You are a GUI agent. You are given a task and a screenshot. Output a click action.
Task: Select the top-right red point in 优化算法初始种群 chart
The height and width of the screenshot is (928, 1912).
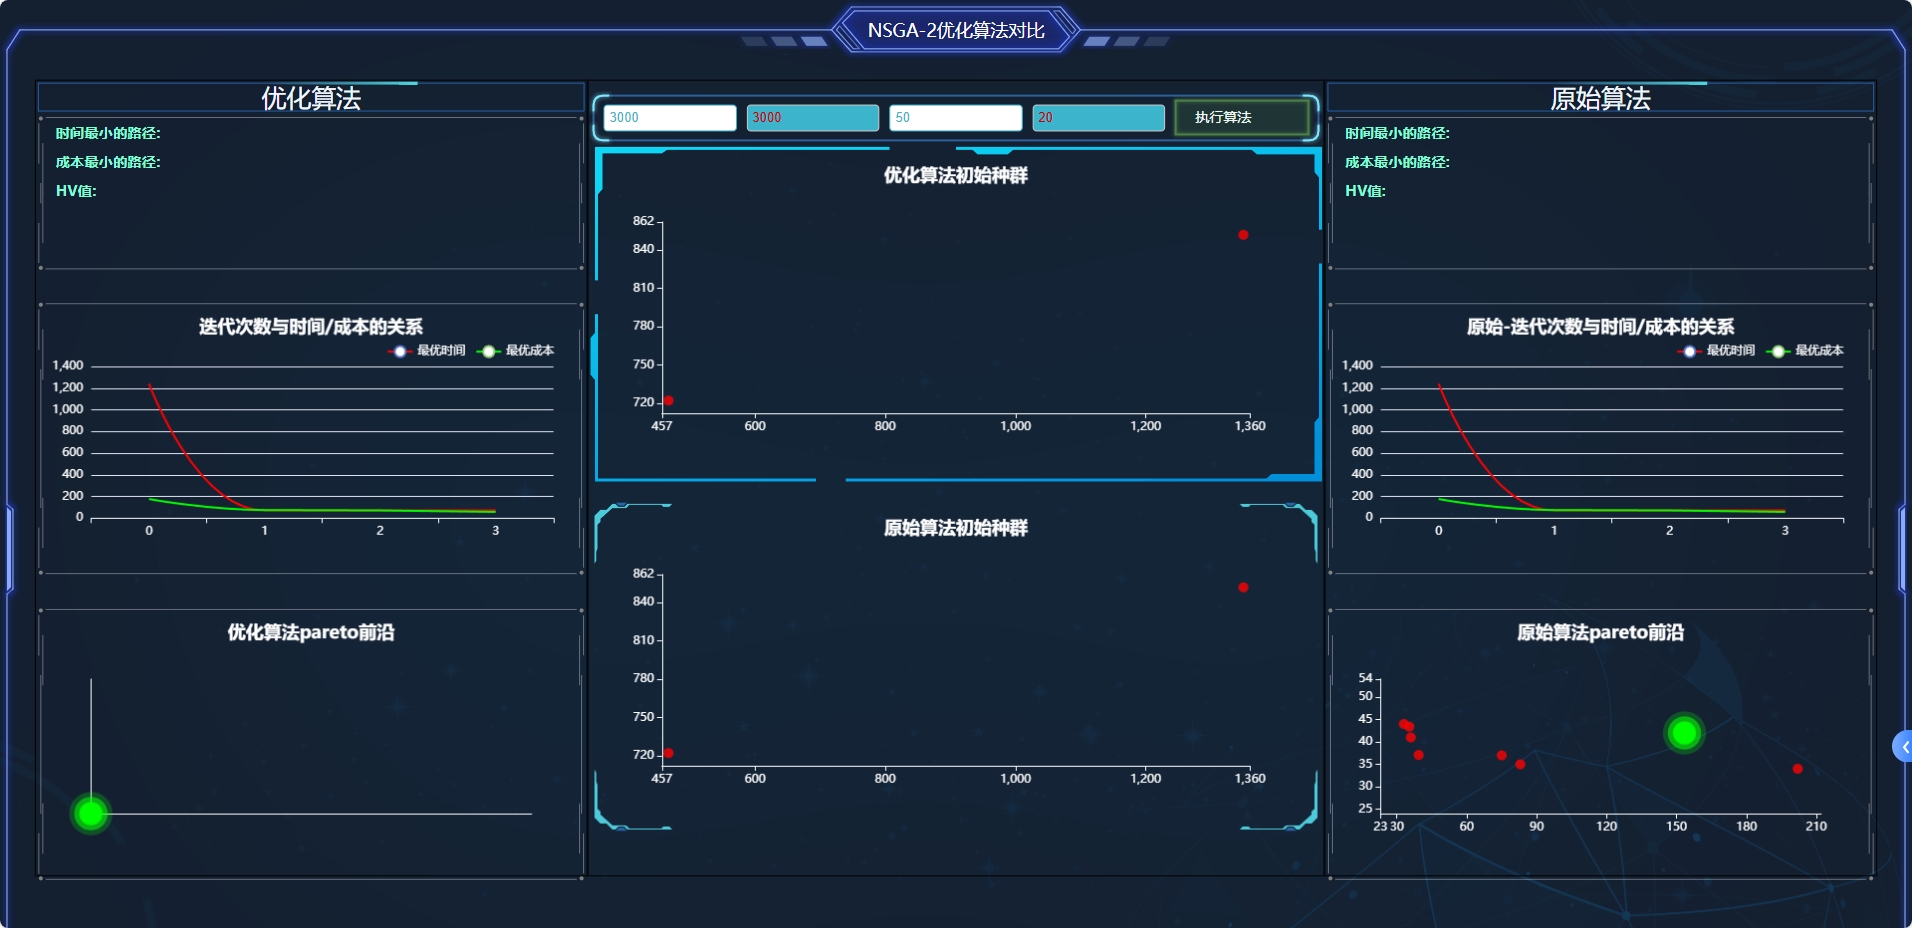[x=1243, y=235]
